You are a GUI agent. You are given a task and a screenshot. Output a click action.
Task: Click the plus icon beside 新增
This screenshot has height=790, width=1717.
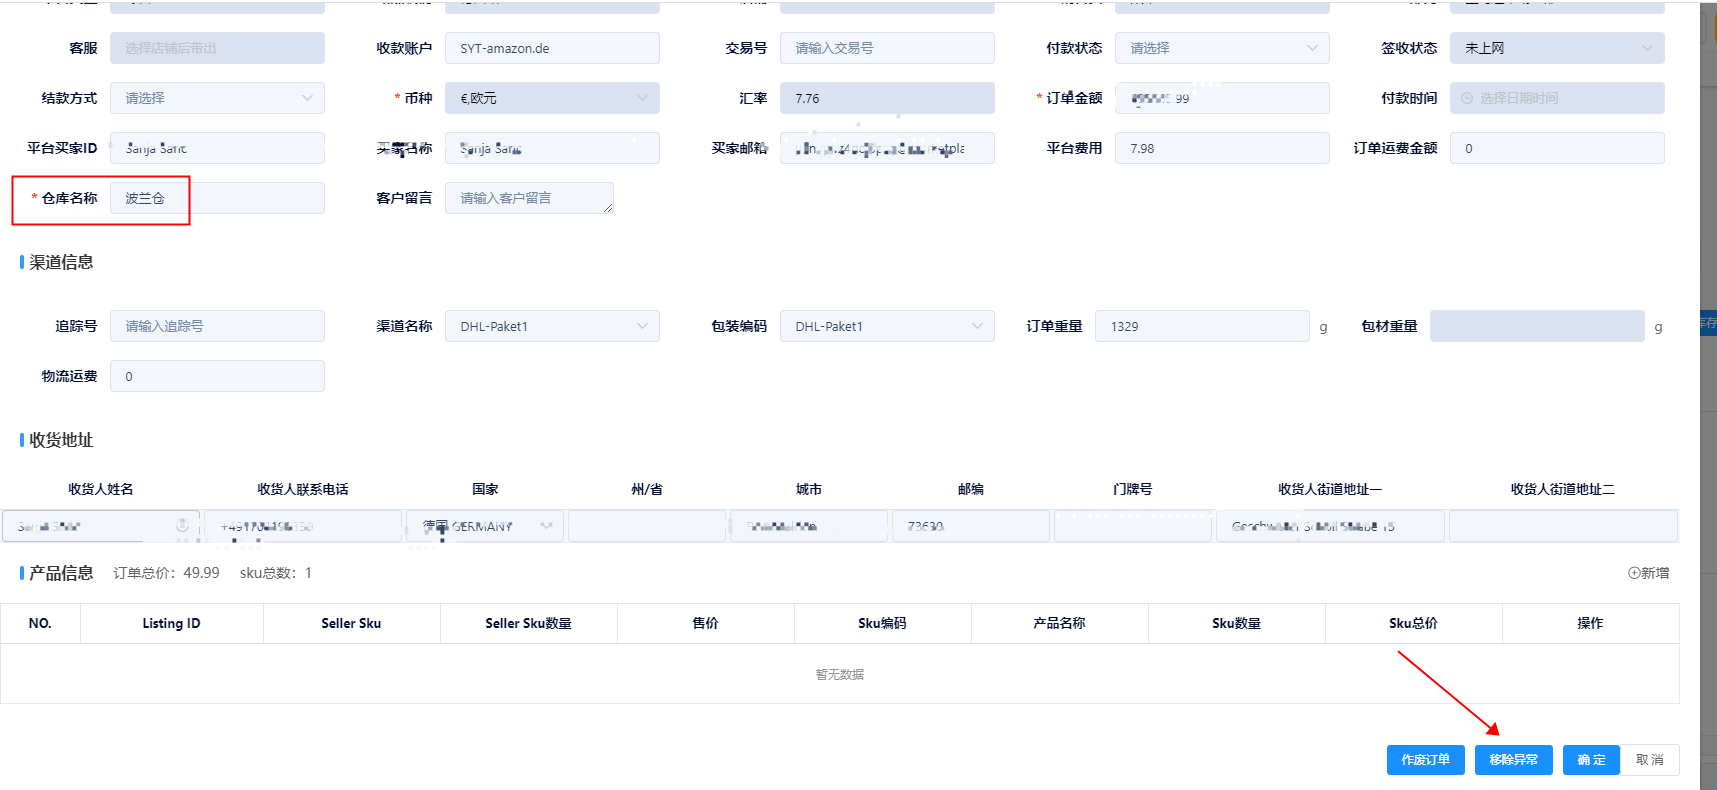[x=1633, y=573]
